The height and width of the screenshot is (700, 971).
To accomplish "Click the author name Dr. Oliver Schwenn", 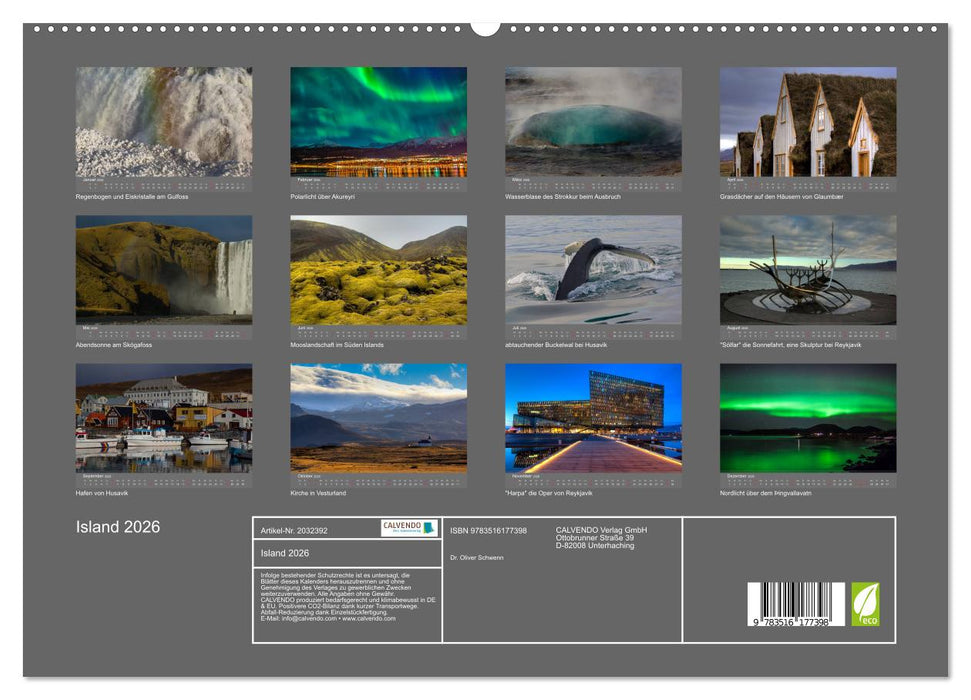I will point(476,557).
